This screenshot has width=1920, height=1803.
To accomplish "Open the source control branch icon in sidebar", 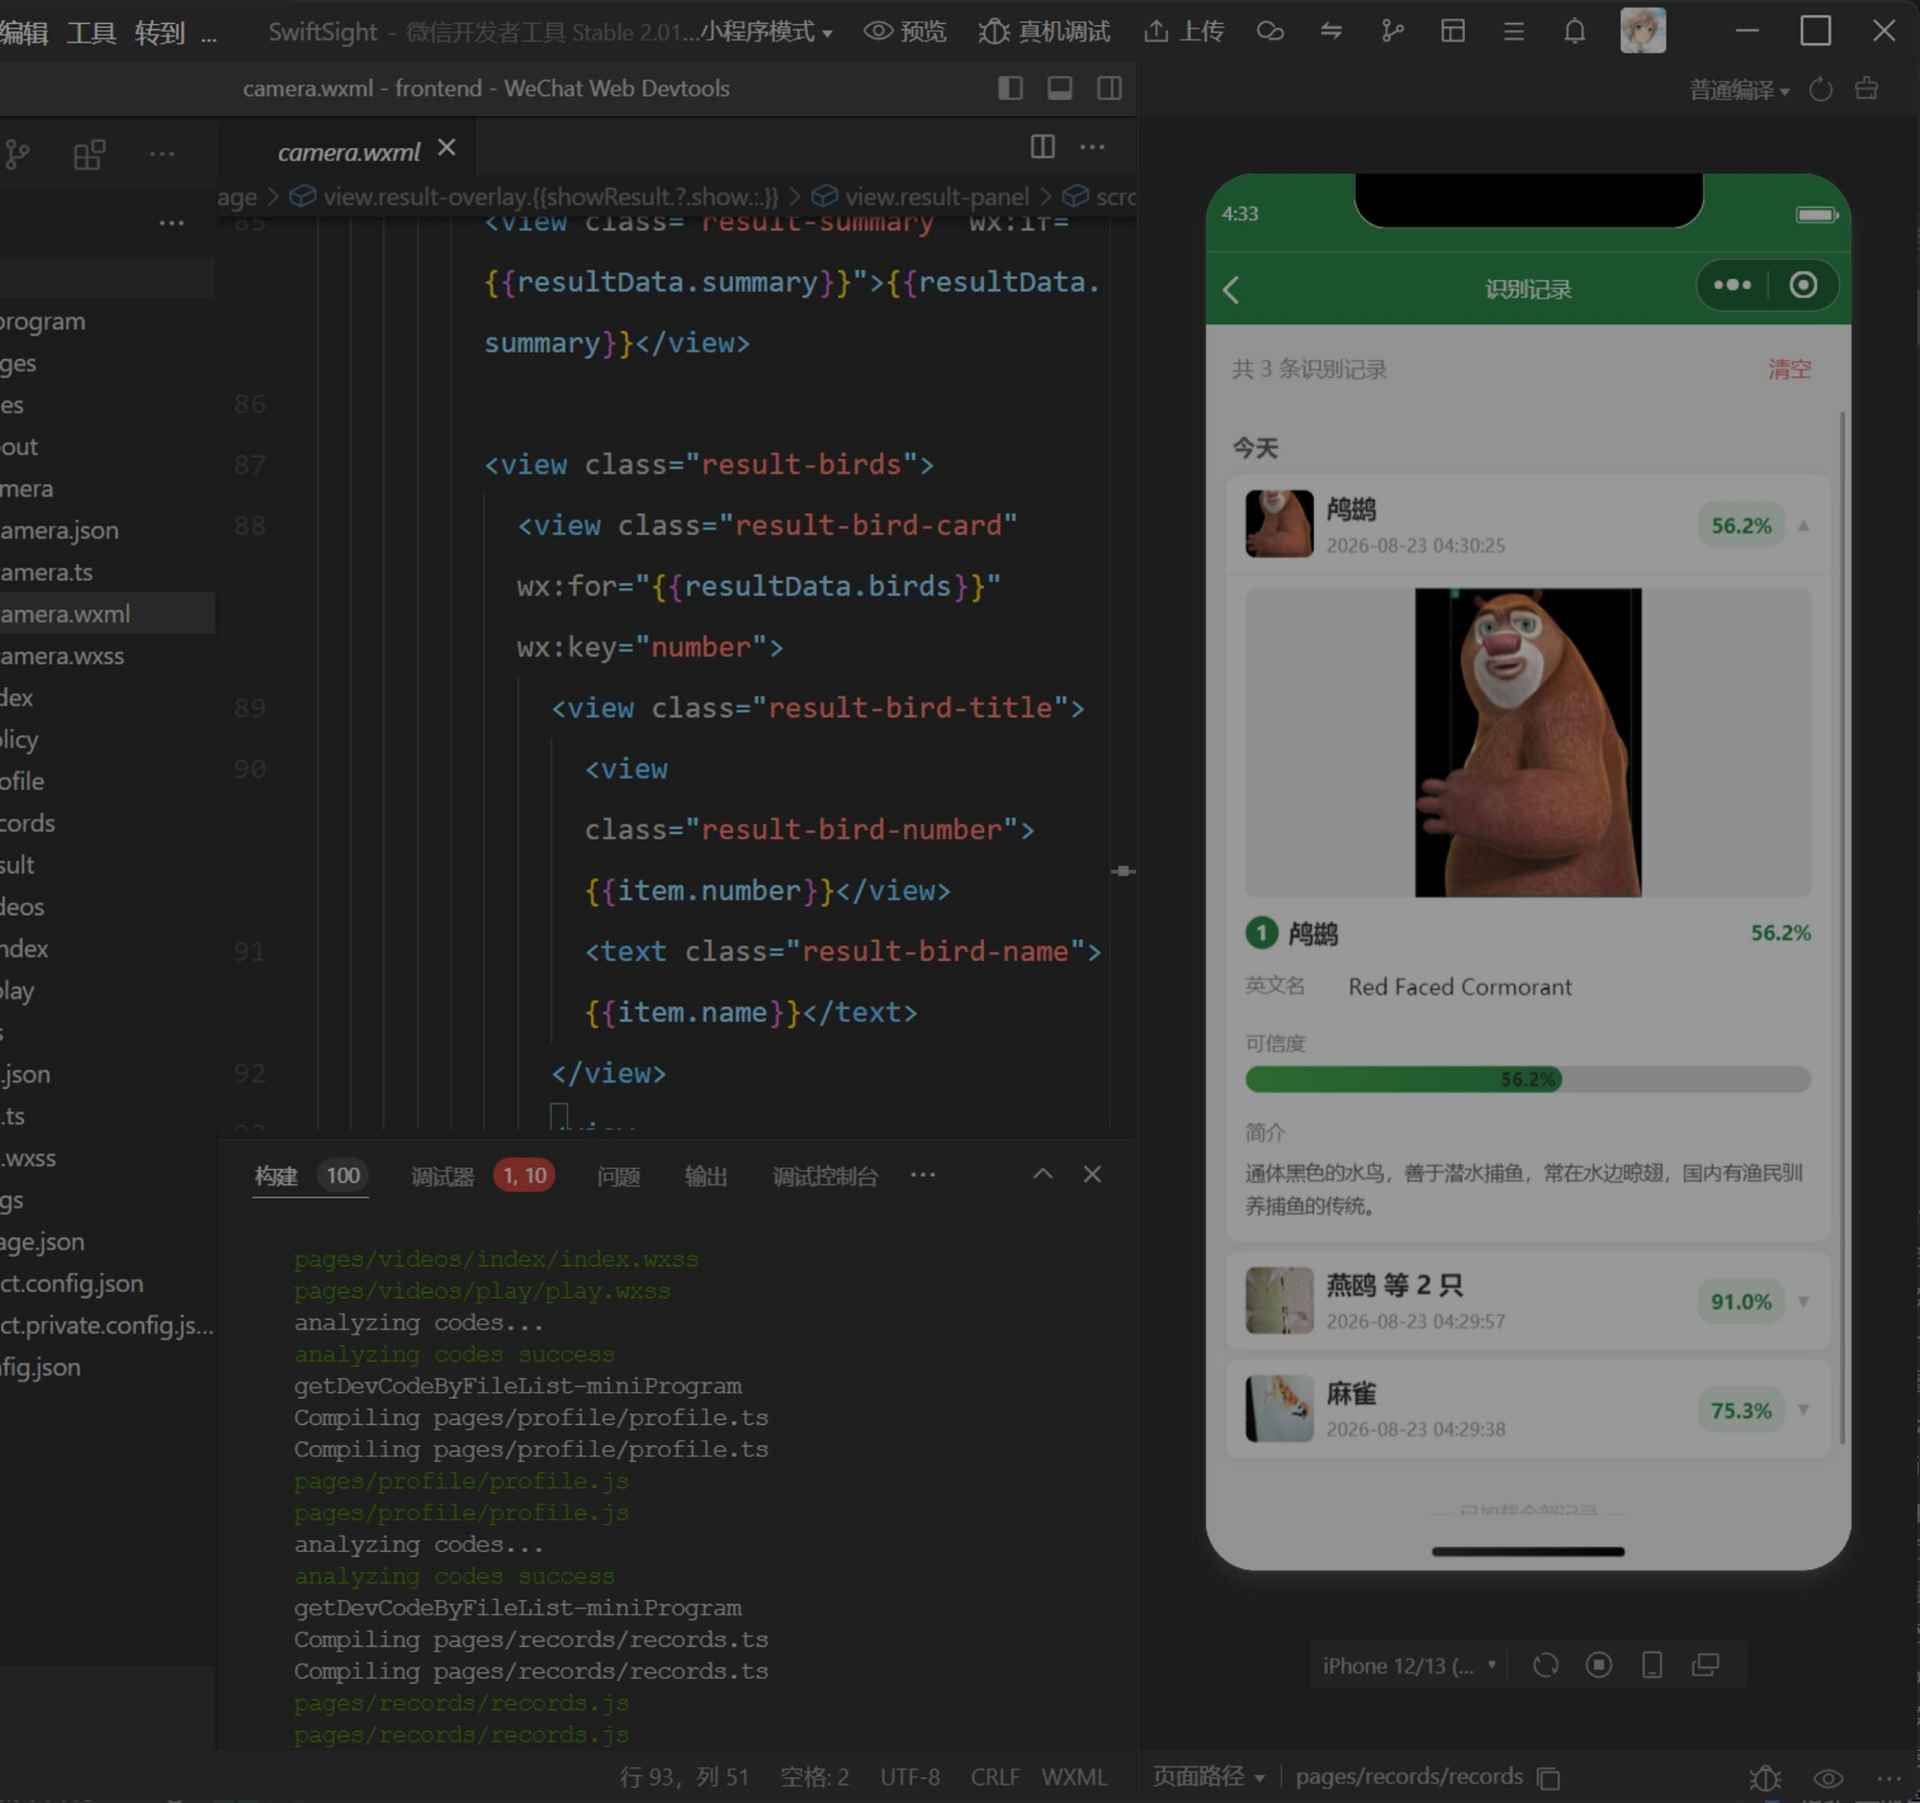I will click(17, 155).
